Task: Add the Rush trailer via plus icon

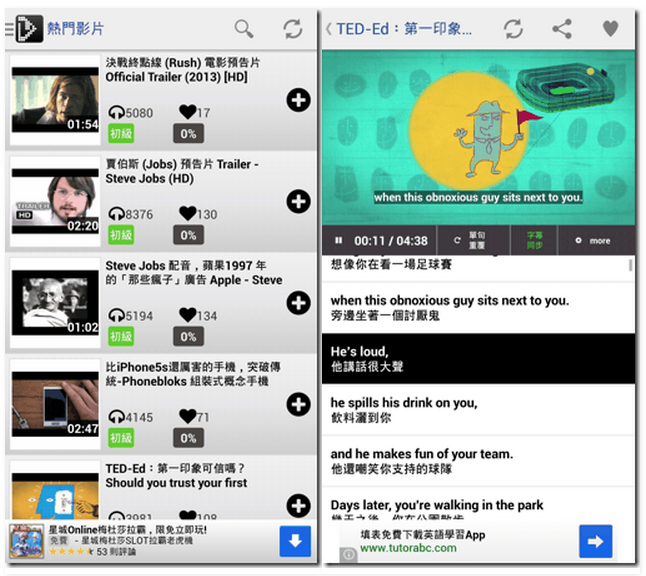Action: click(x=298, y=100)
